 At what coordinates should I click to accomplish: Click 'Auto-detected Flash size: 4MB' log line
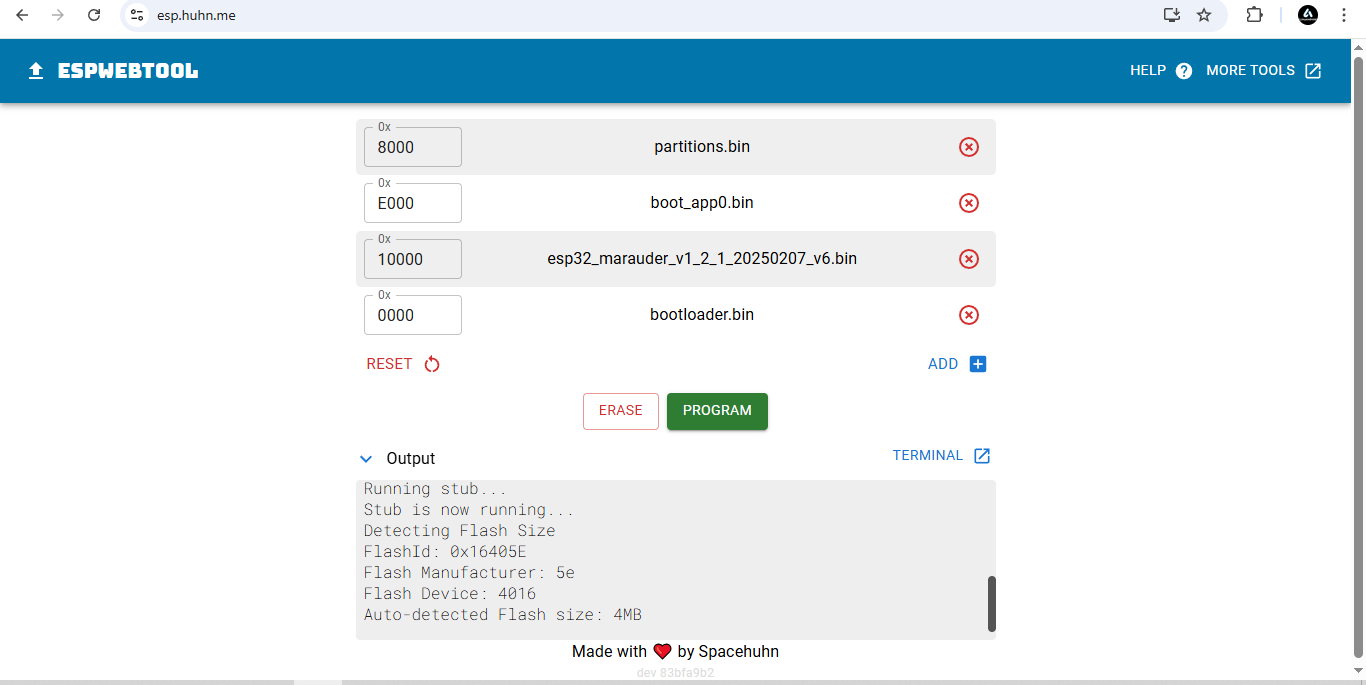[x=503, y=615]
